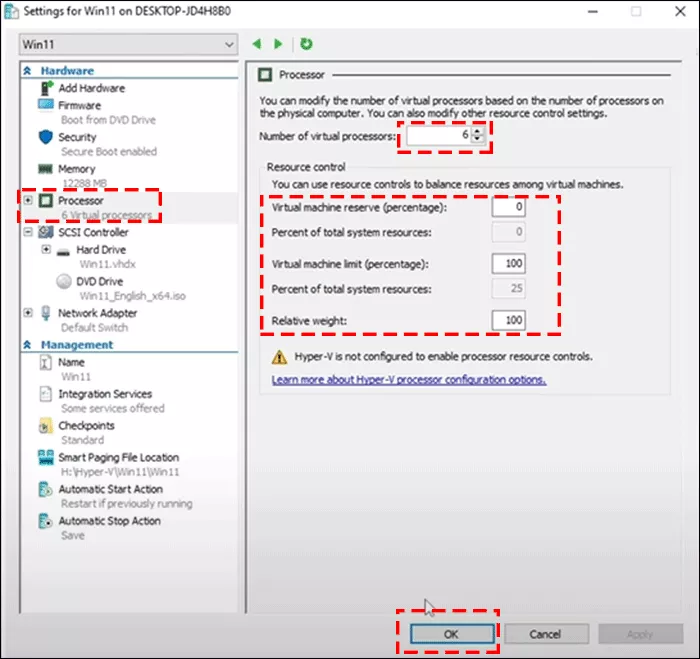Click the SCSI Controller icon
700x659 pixels.
pyautogui.click(x=46, y=232)
